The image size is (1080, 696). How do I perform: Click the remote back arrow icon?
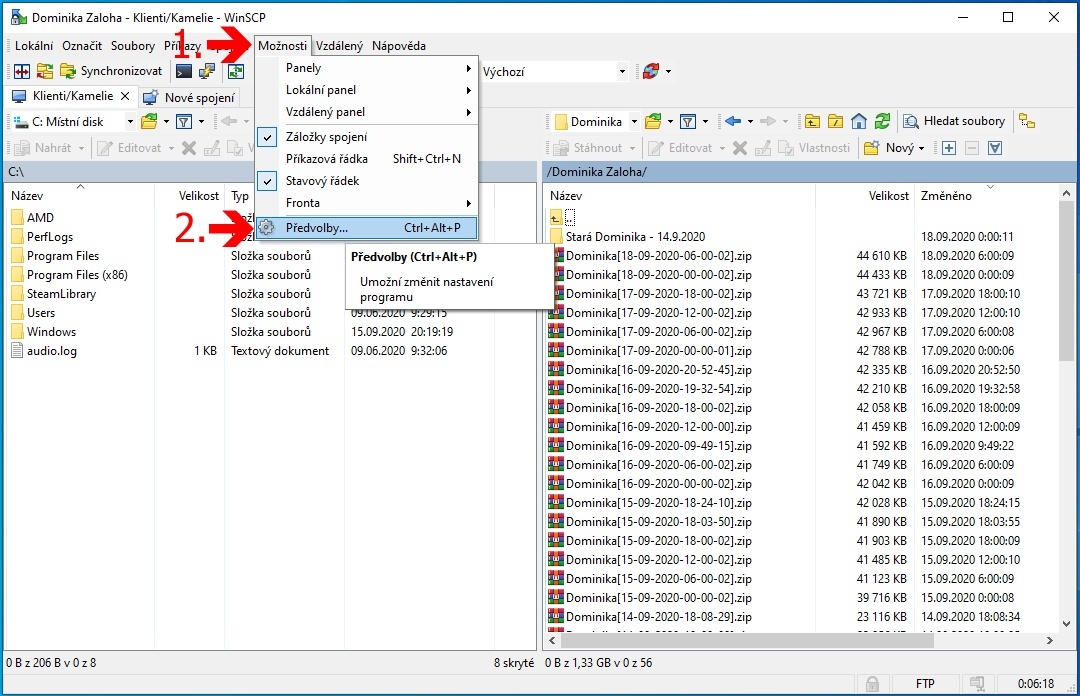coord(733,122)
